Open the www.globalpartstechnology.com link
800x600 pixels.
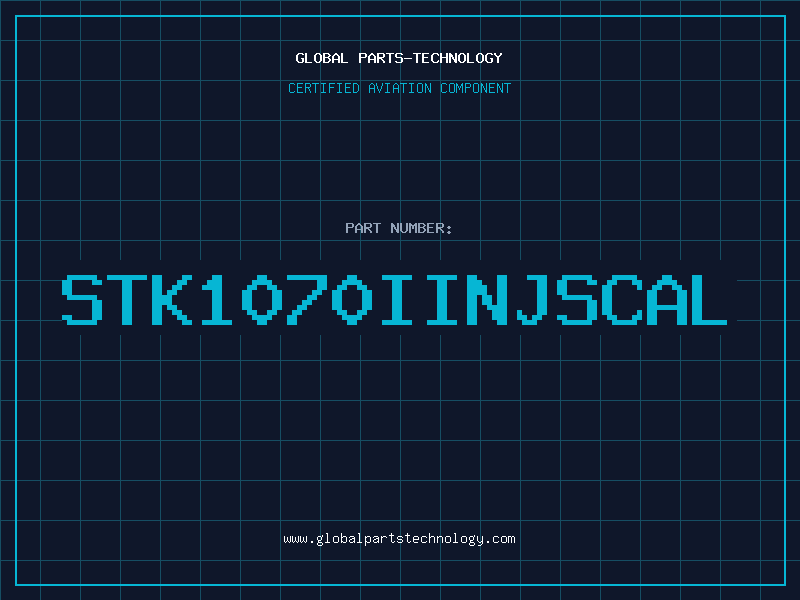tap(399, 539)
